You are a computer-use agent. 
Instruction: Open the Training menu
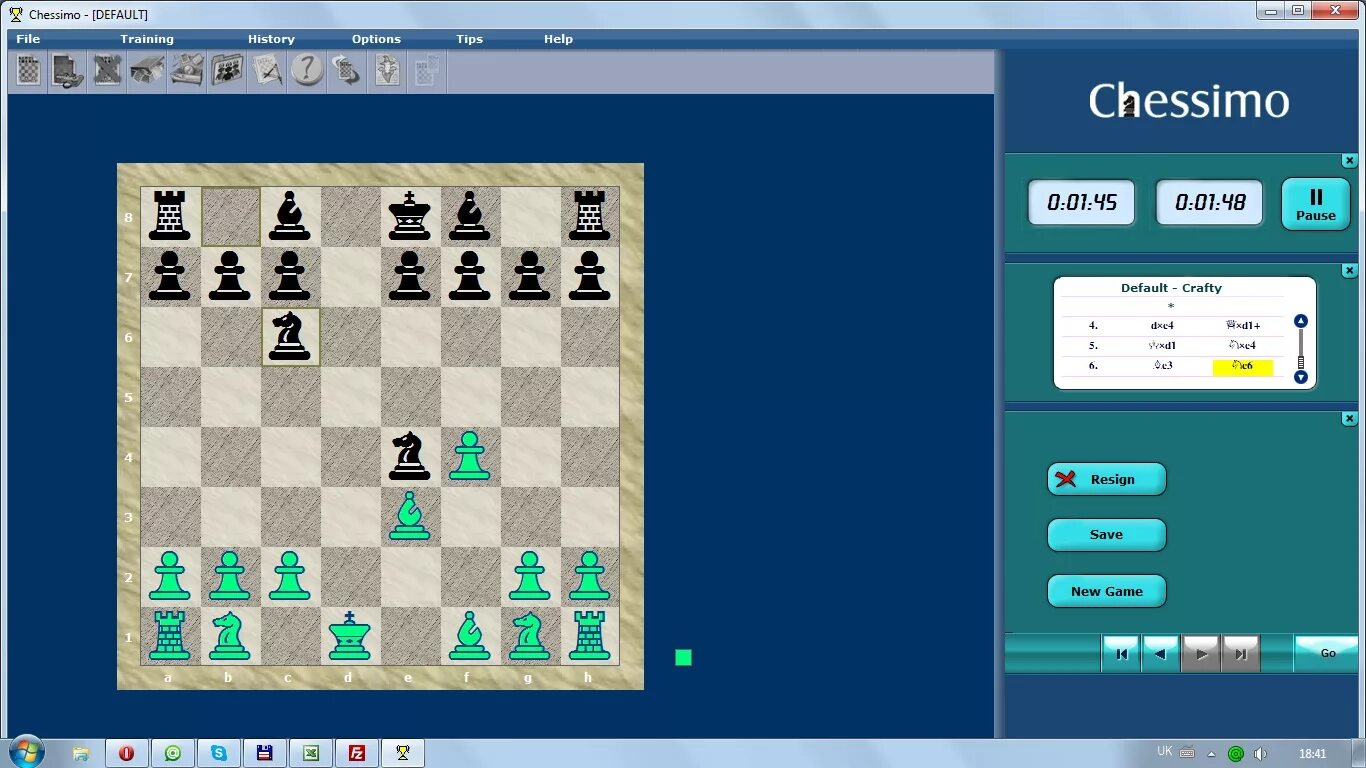[147, 39]
